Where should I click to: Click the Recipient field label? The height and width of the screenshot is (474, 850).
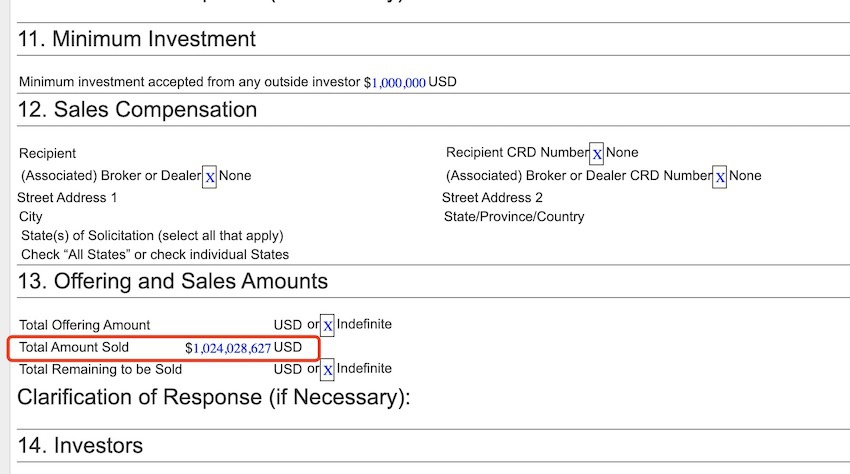pos(47,153)
